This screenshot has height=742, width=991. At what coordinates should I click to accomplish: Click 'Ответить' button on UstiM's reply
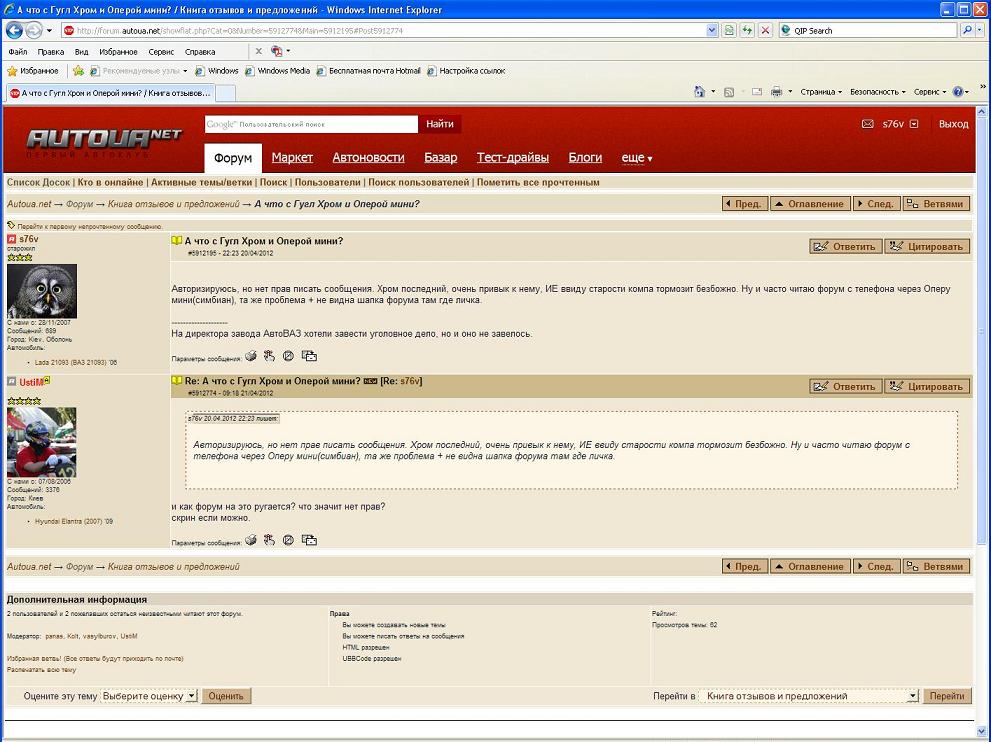click(x=845, y=386)
